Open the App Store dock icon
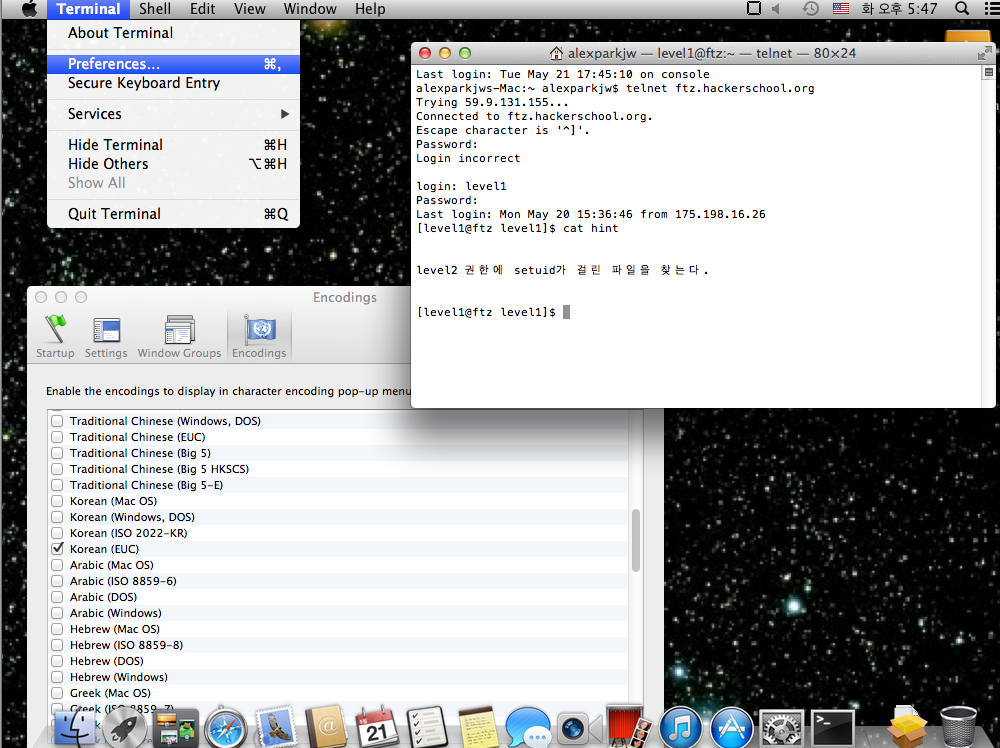This screenshot has height=748, width=1000. pos(731,727)
